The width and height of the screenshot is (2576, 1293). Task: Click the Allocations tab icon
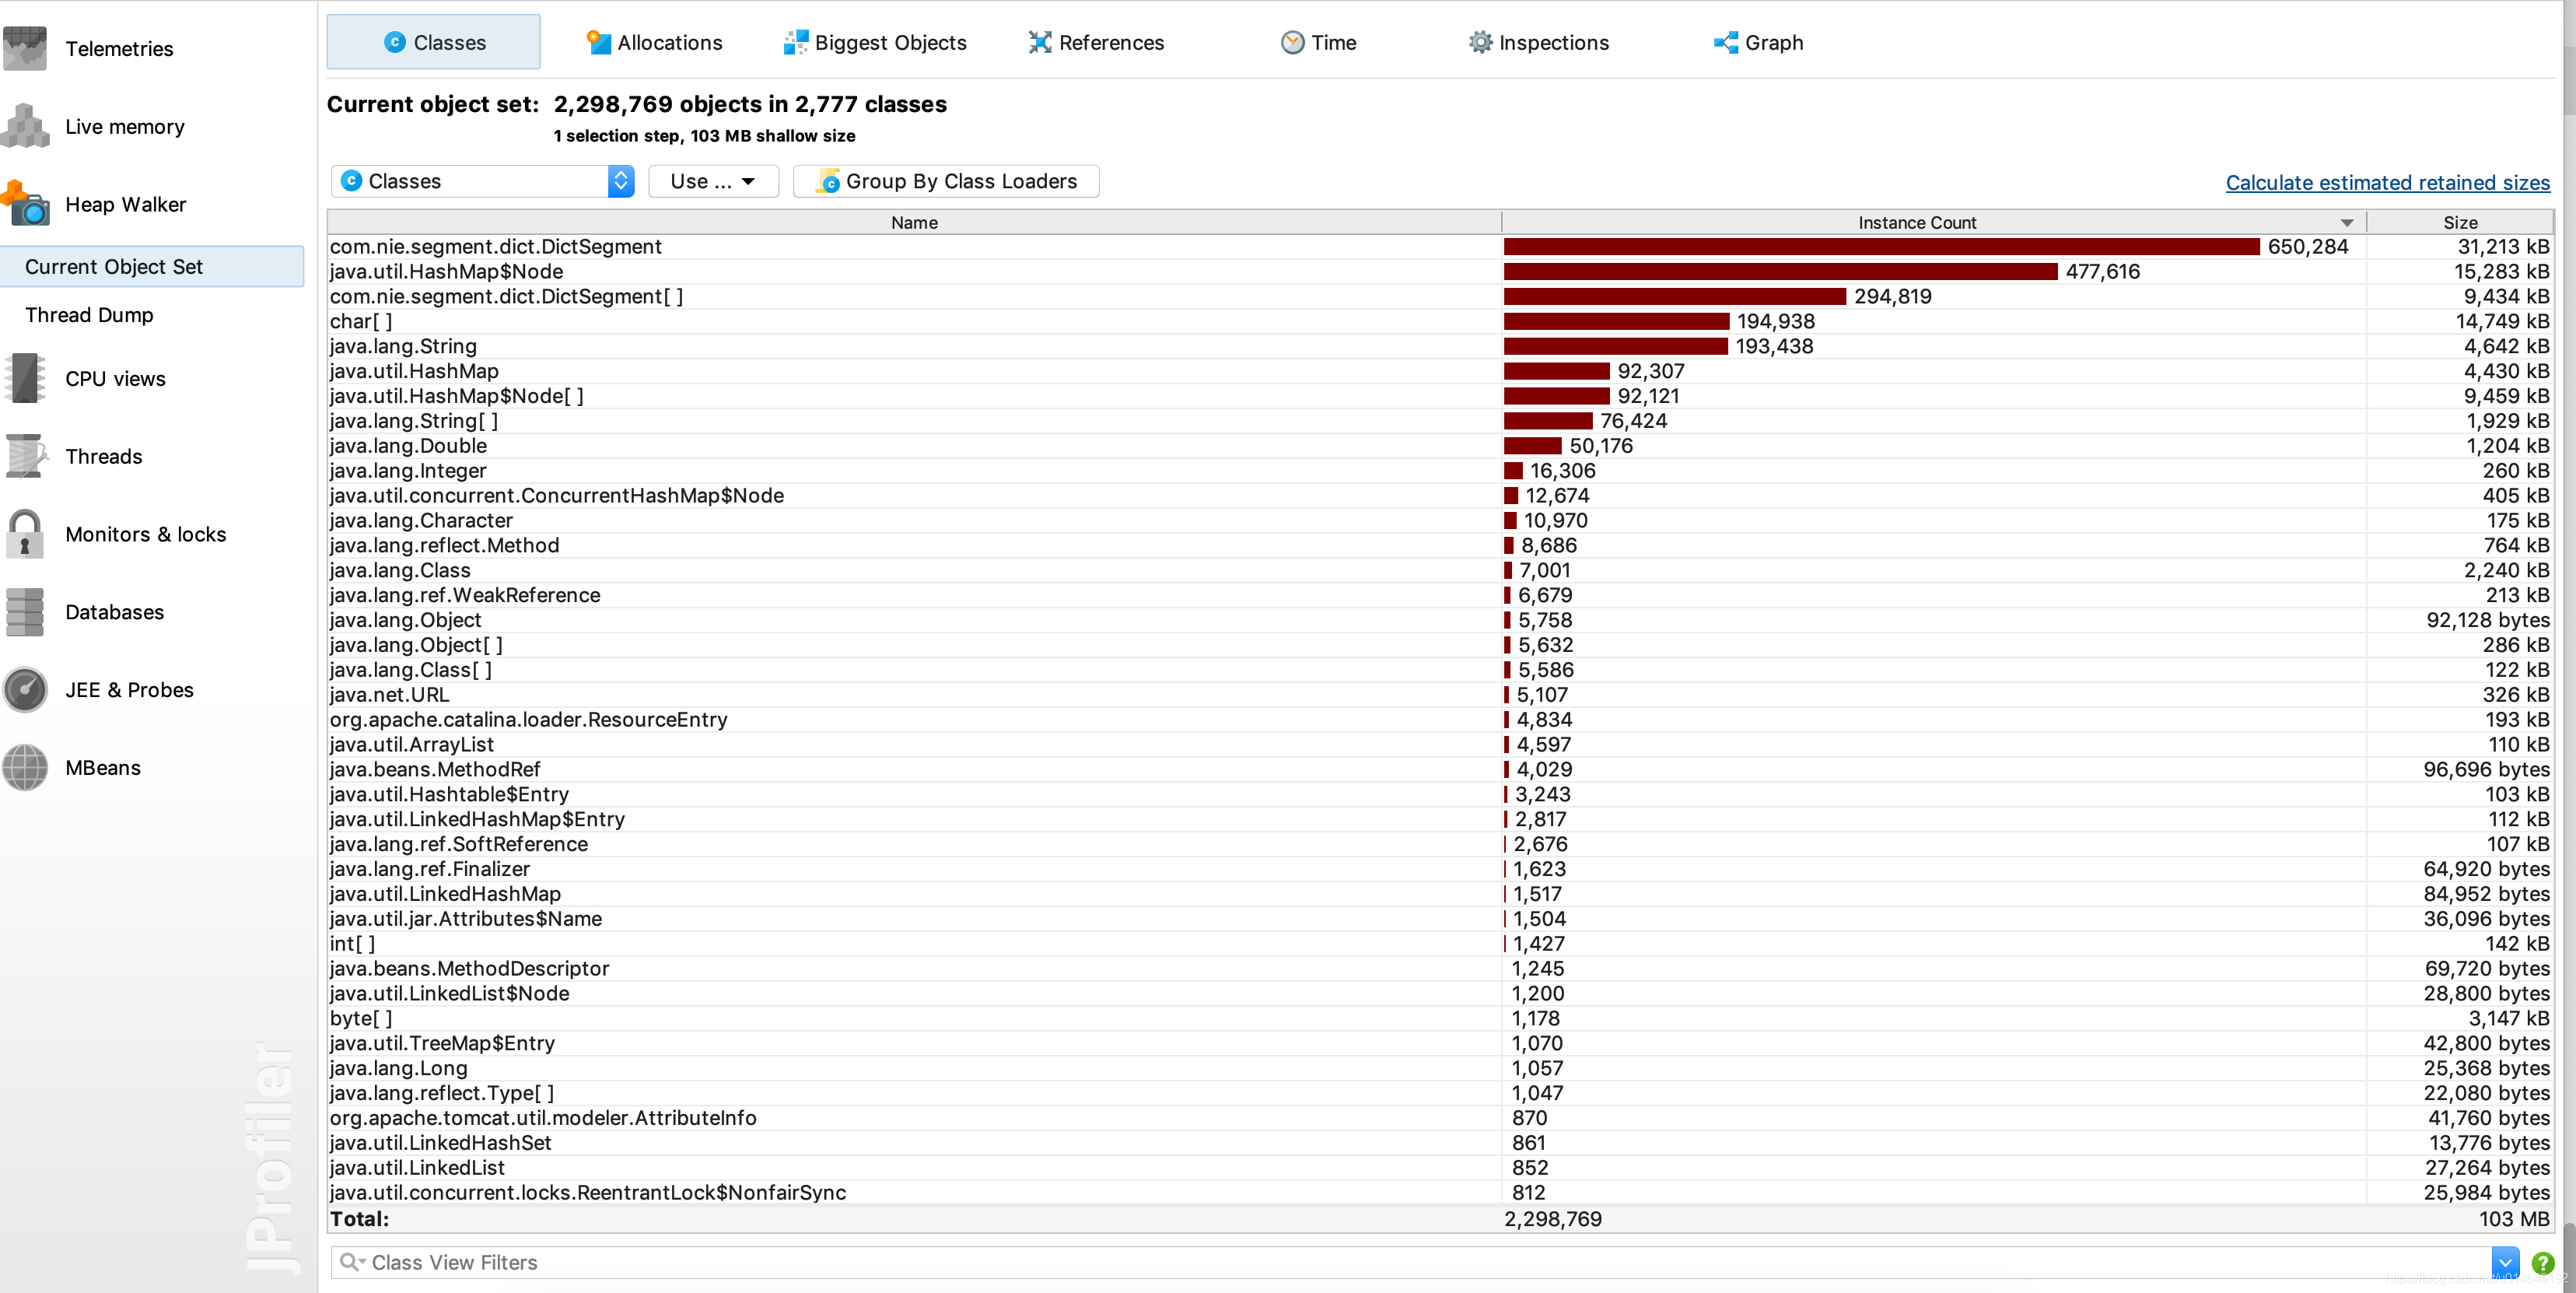(x=599, y=42)
